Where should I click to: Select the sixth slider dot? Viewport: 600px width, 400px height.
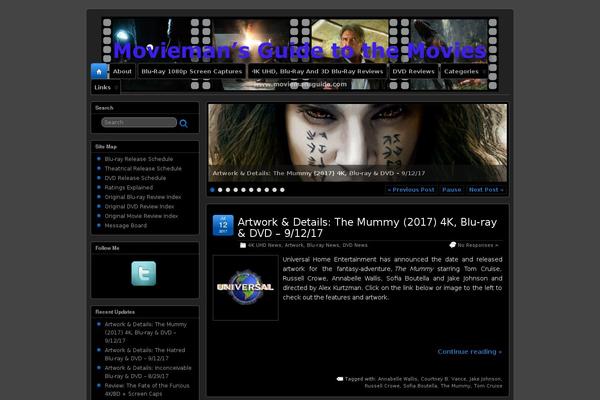click(251, 190)
